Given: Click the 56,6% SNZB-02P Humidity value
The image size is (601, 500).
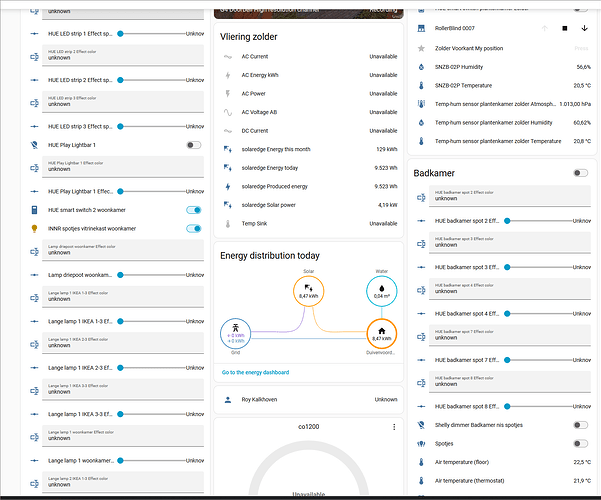Looking at the screenshot, I should pyautogui.click(x=583, y=67).
